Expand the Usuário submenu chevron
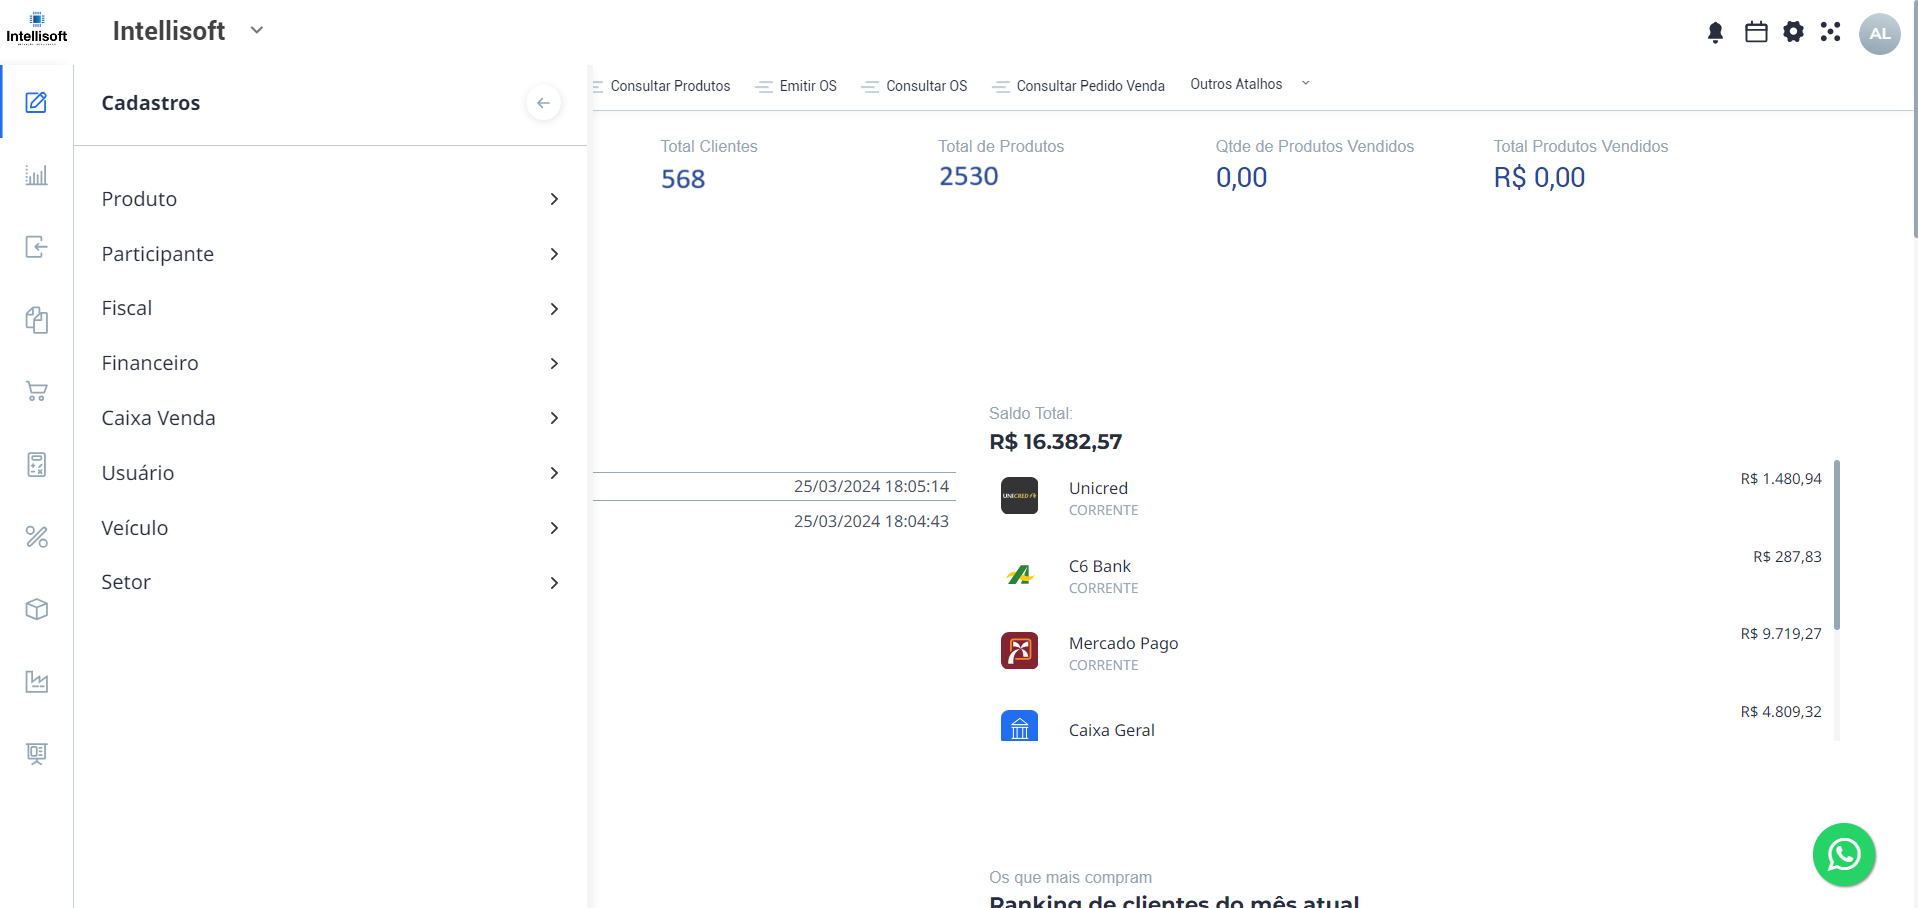The width and height of the screenshot is (1918, 908). pyautogui.click(x=554, y=473)
